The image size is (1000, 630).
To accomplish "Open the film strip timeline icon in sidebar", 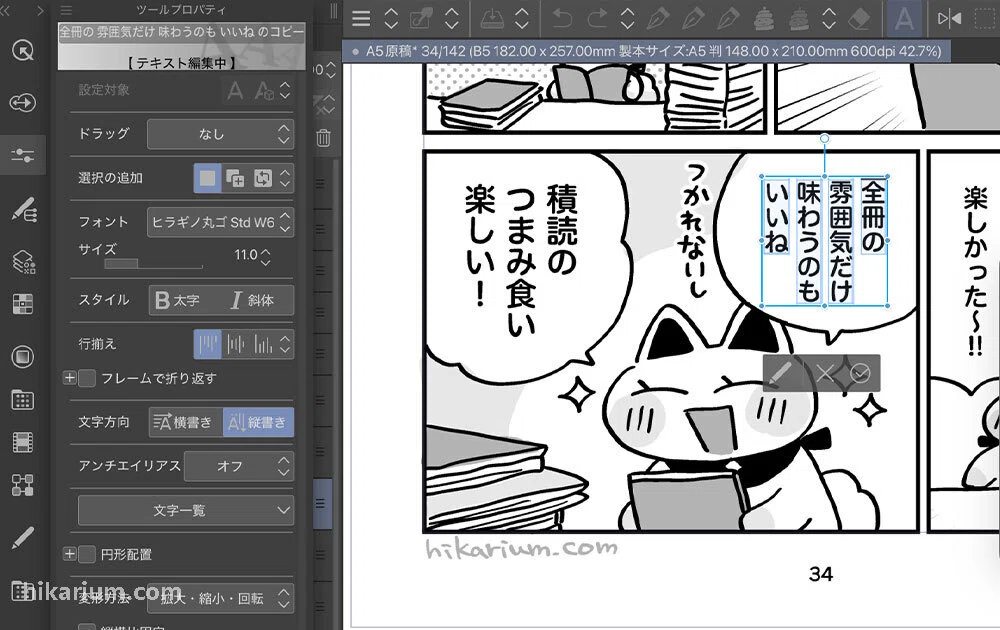I will click(23, 442).
